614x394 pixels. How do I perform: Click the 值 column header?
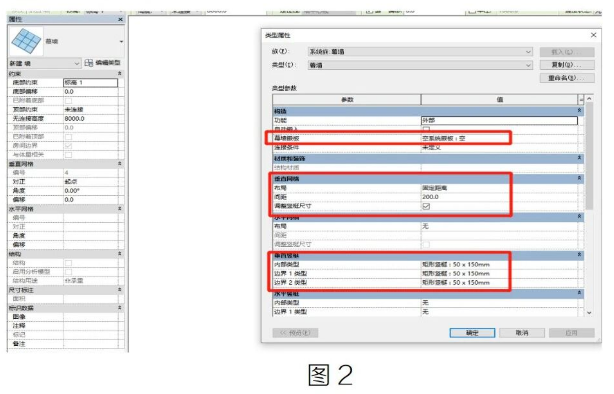point(500,100)
